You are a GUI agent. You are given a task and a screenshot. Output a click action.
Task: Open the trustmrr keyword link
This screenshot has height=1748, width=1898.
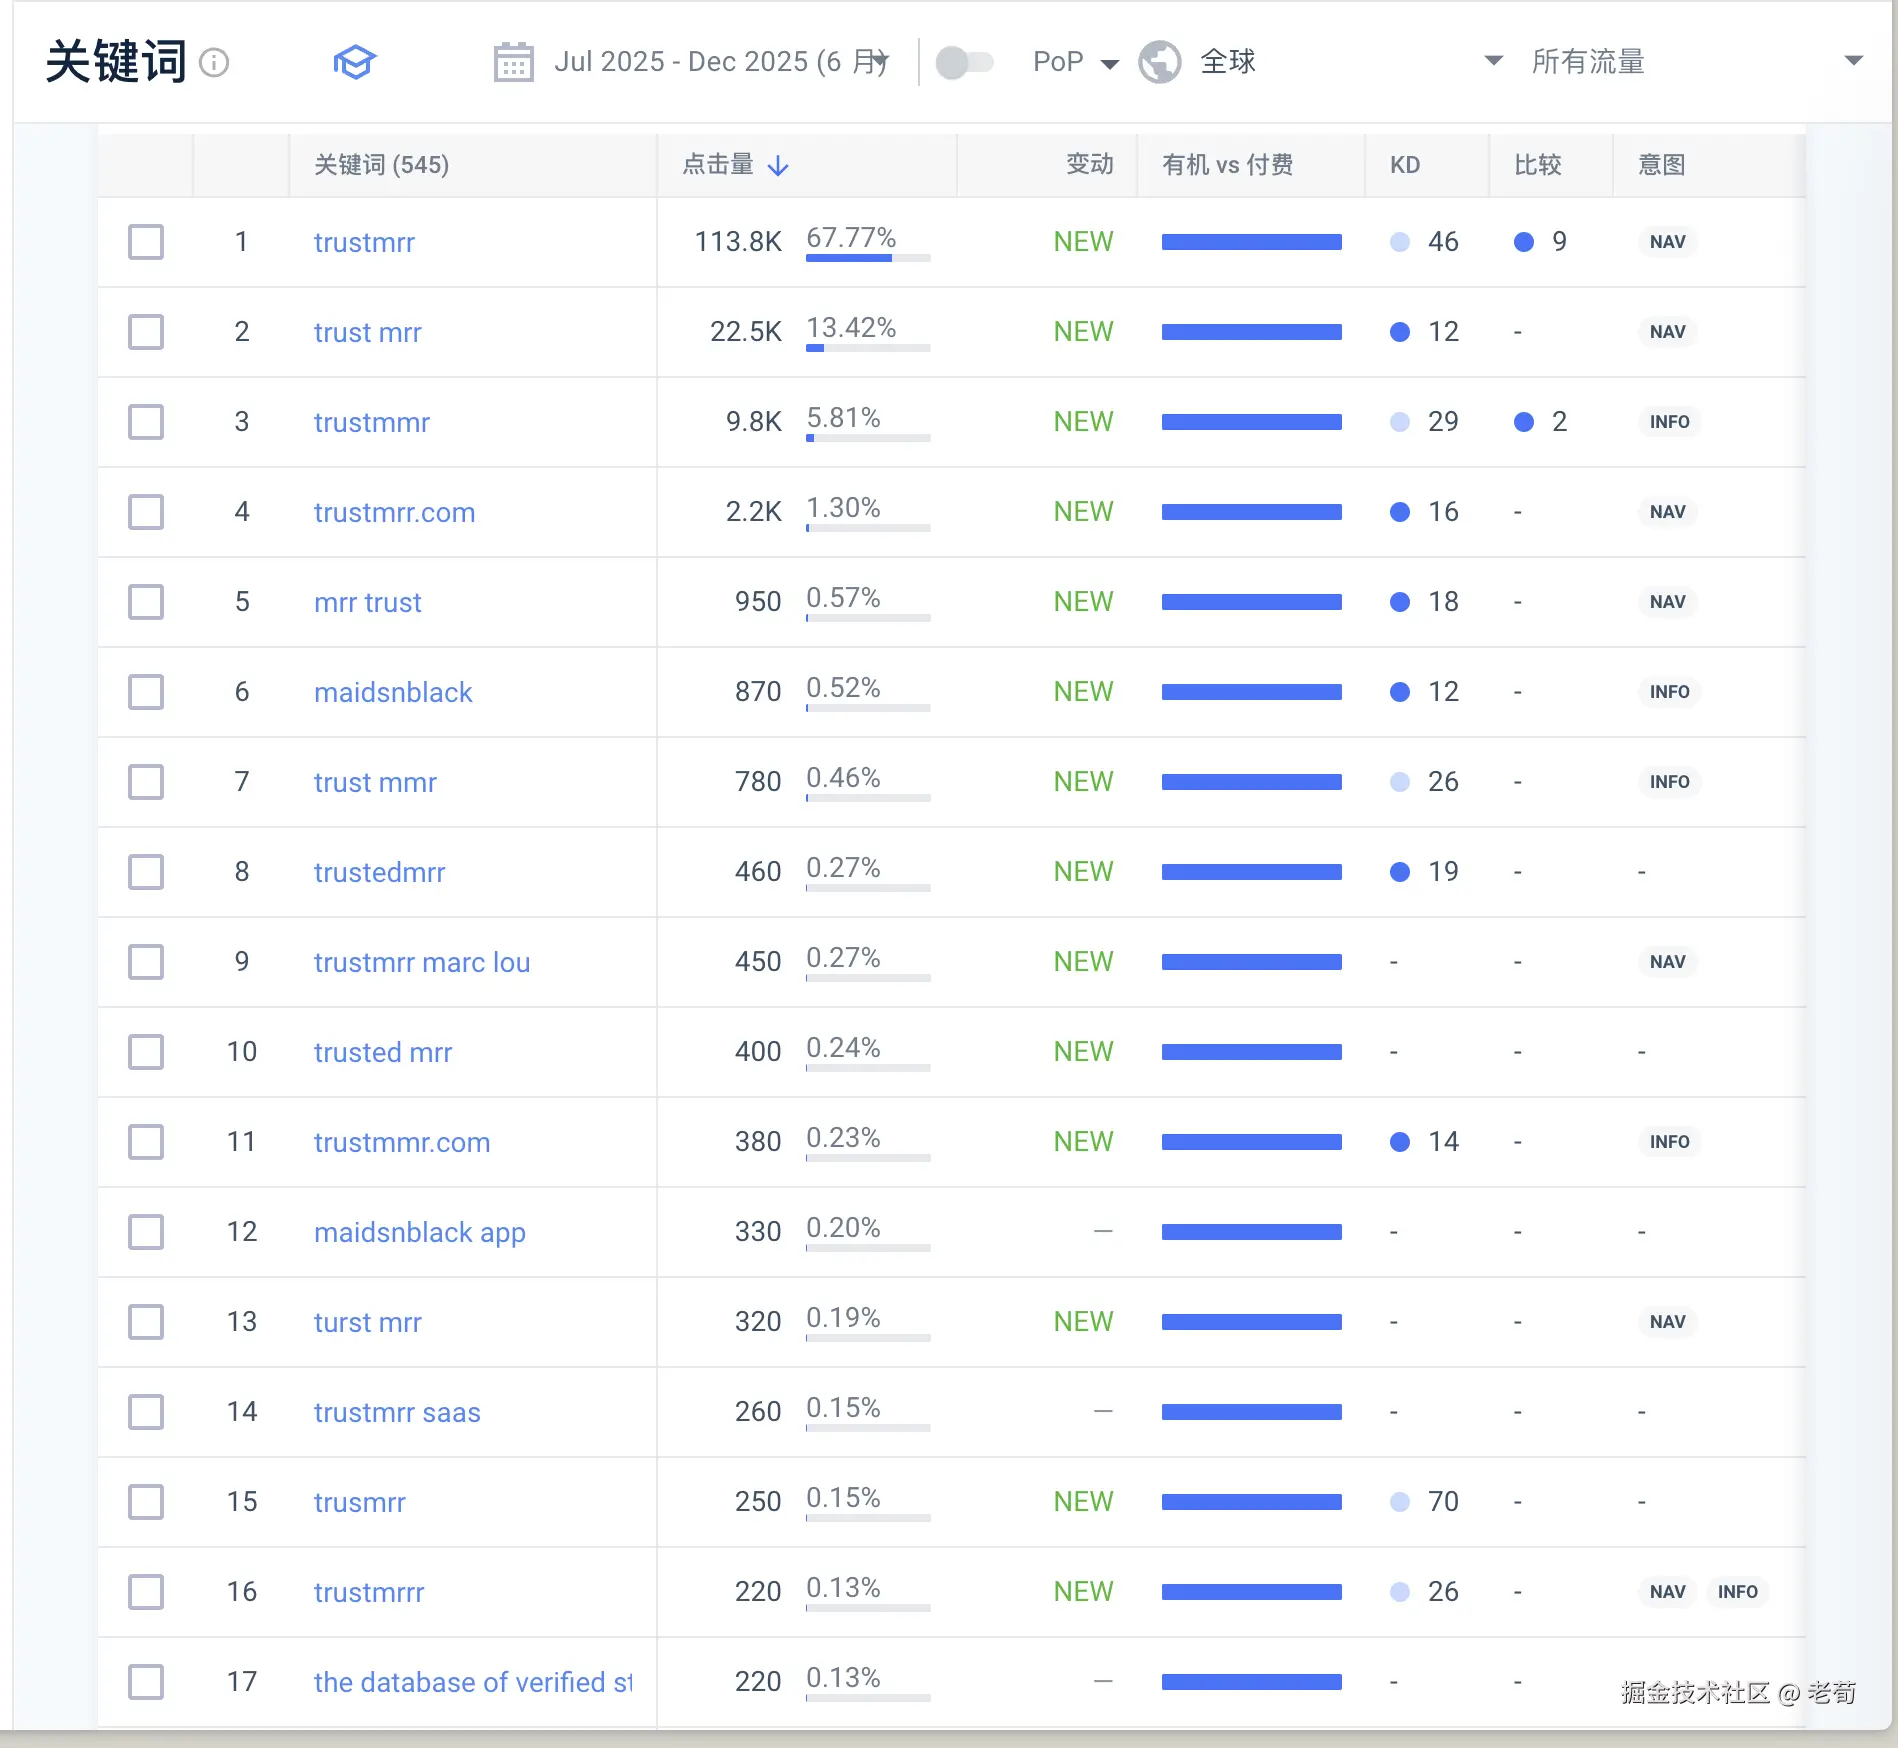click(364, 243)
